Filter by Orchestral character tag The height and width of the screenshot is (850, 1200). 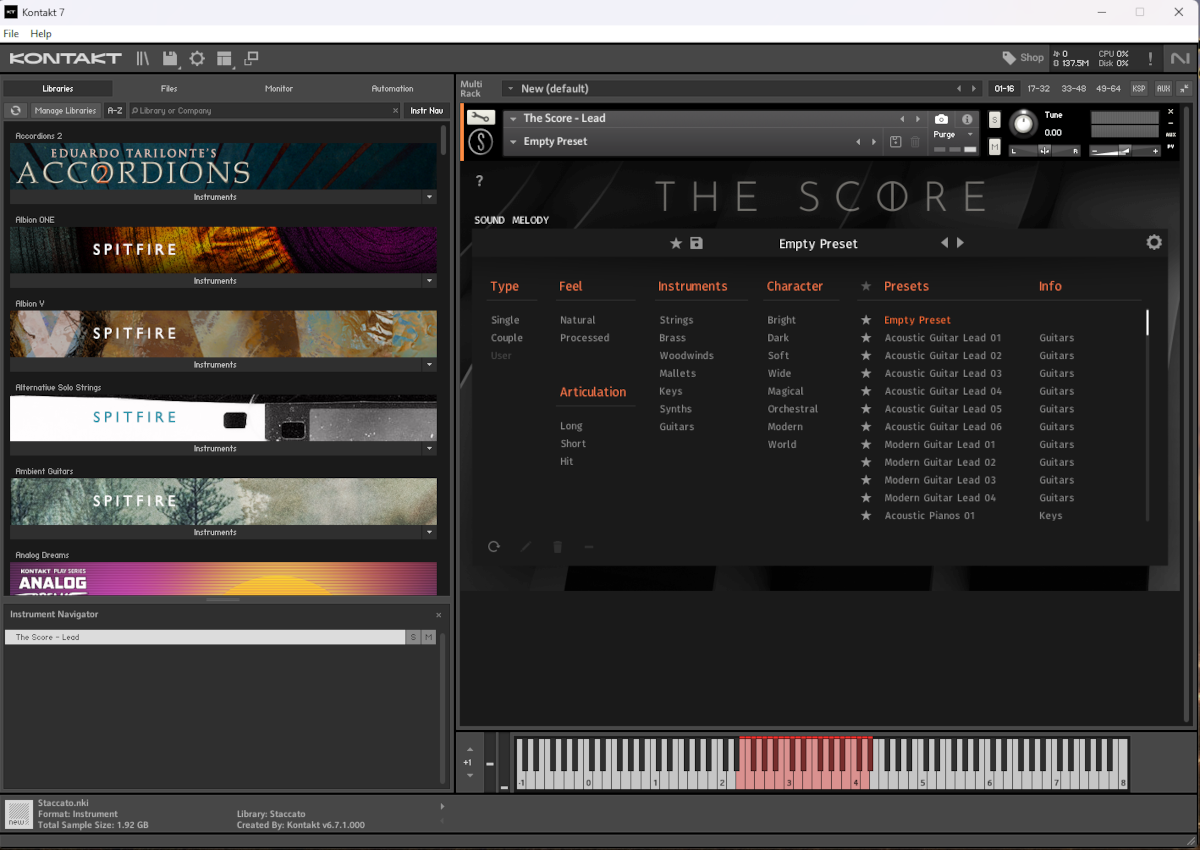pyautogui.click(x=793, y=409)
